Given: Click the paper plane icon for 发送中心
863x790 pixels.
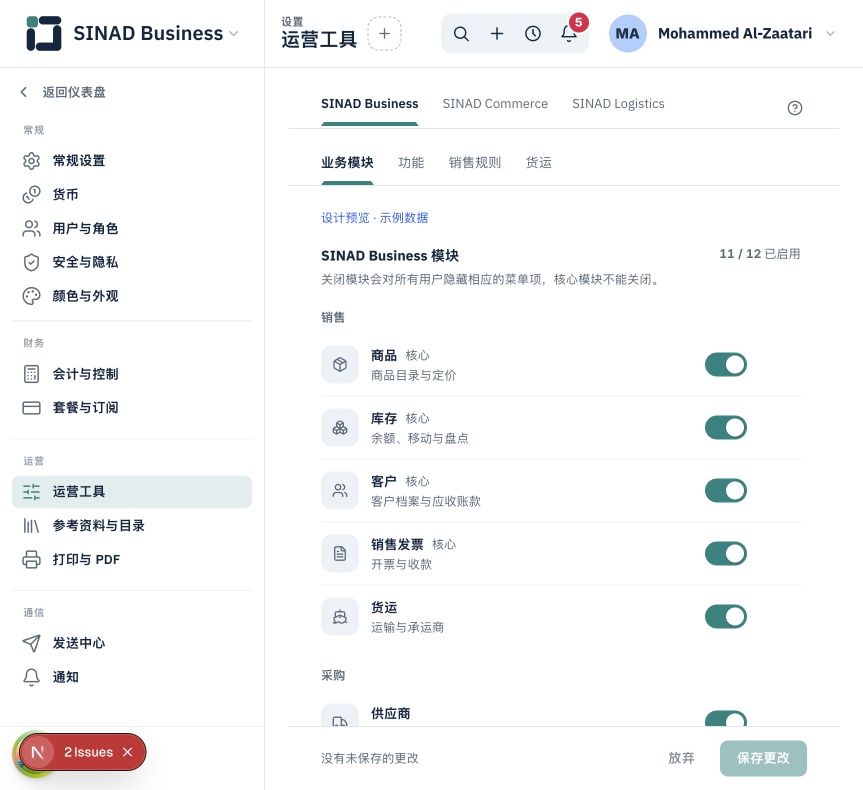Looking at the screenshot, I should pos(31,643).
